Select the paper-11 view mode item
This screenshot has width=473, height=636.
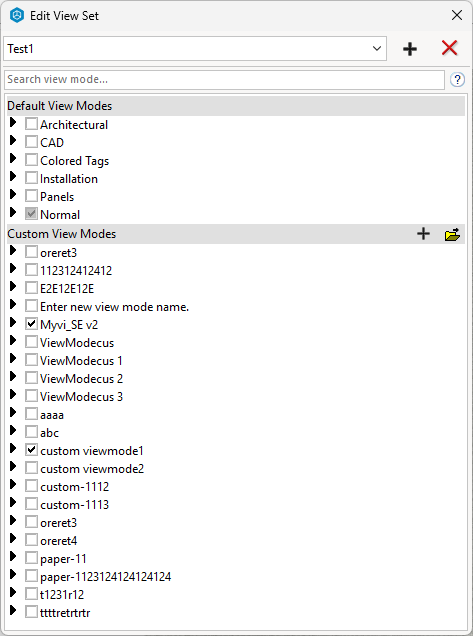click(x=63, y=559)
